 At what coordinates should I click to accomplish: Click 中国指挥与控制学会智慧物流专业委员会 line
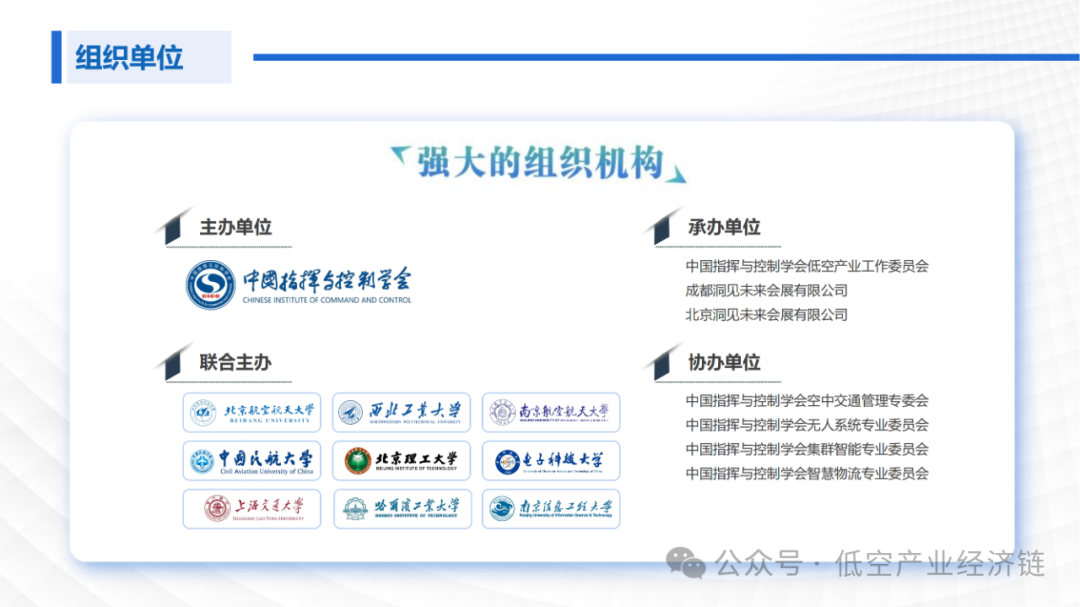[807, 473]
